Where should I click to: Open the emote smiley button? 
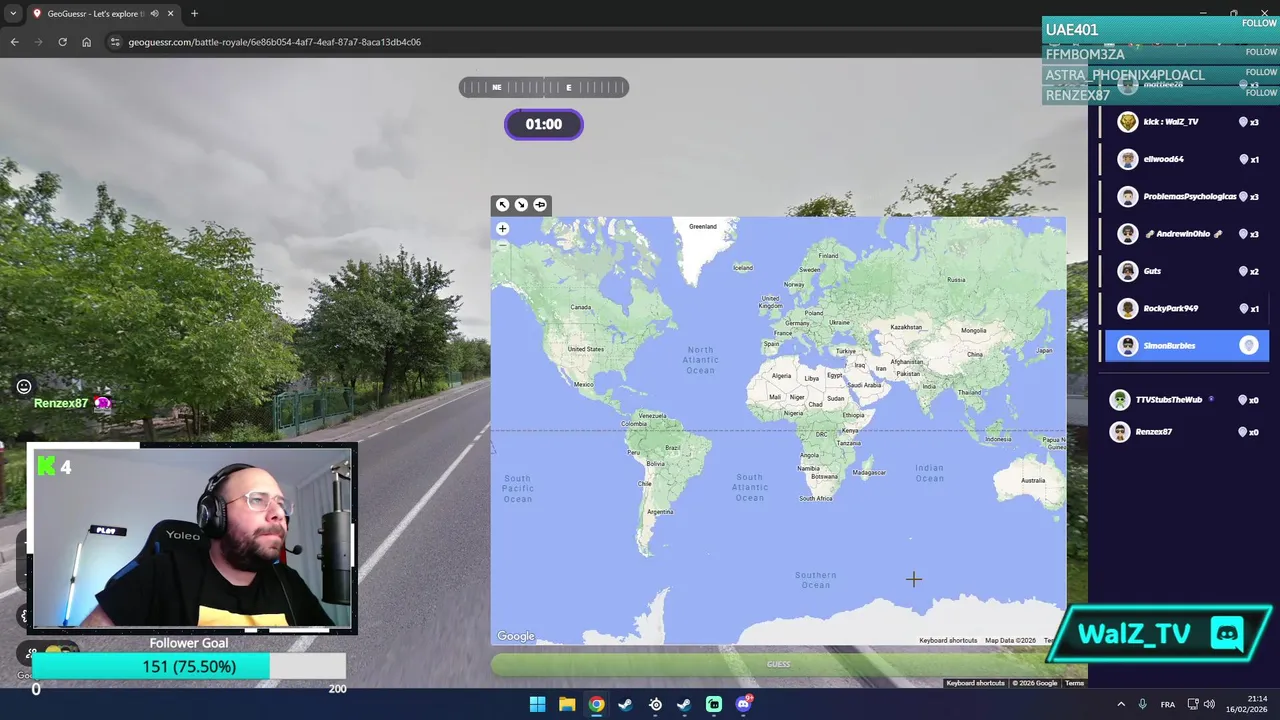tap(24, 386)
